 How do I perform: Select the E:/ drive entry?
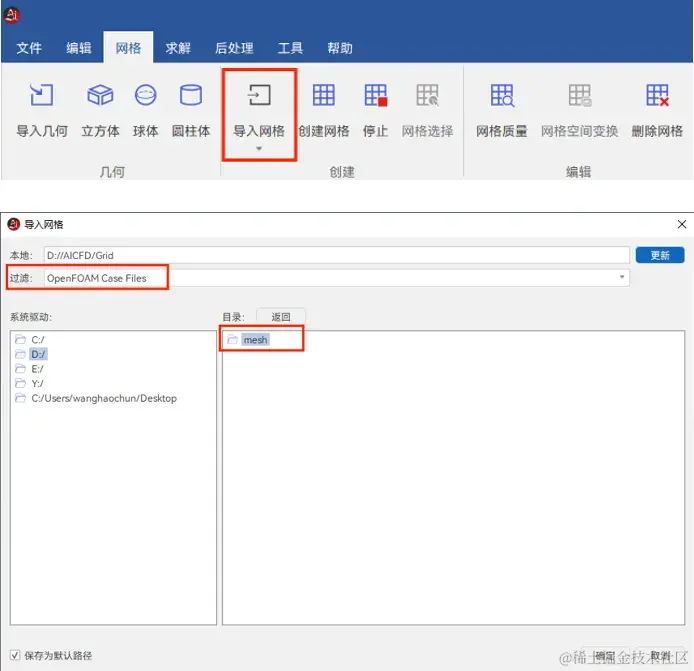pos(37,369)
